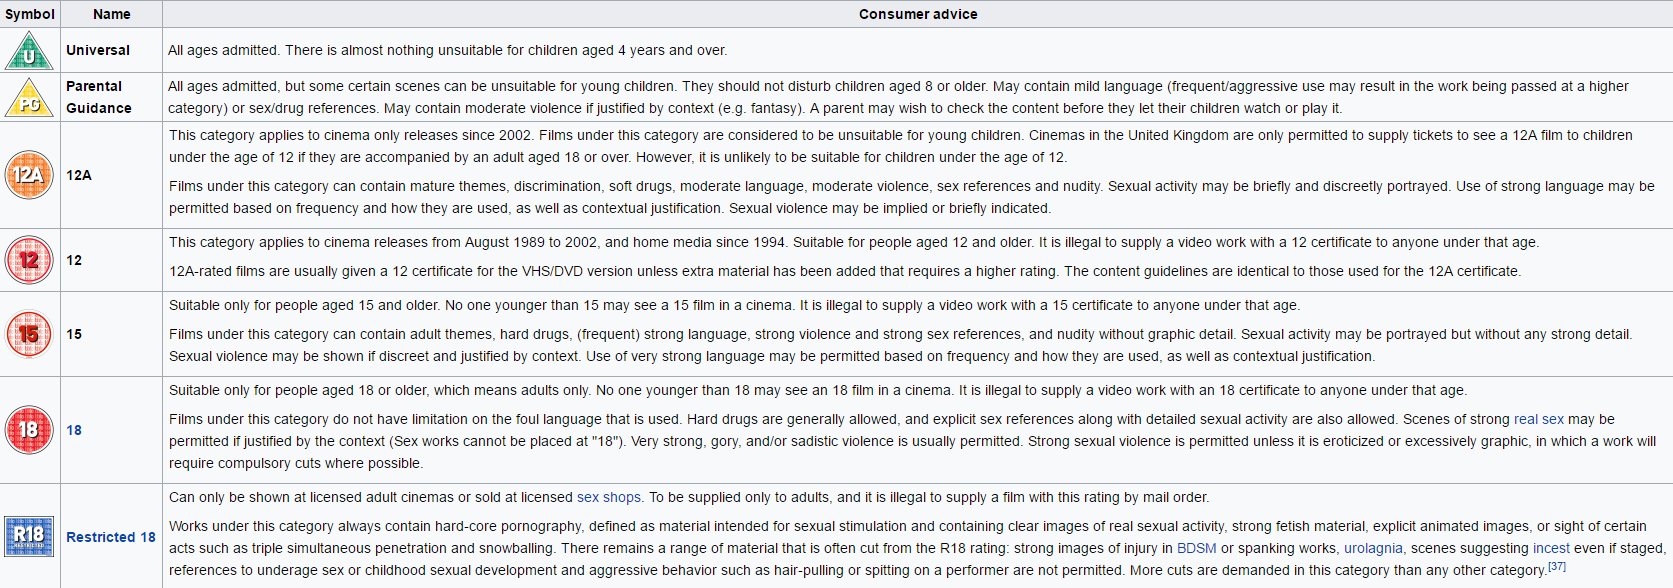
Task: Select the Universal name cell
Action: (x=112, y=50)
